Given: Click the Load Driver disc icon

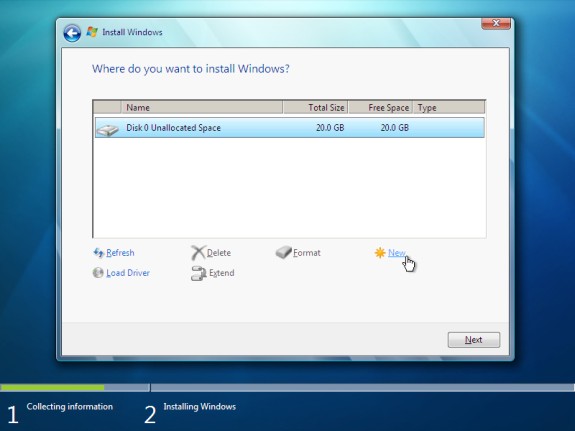Looking at the screenshot, I should click(x=98, y=273).
